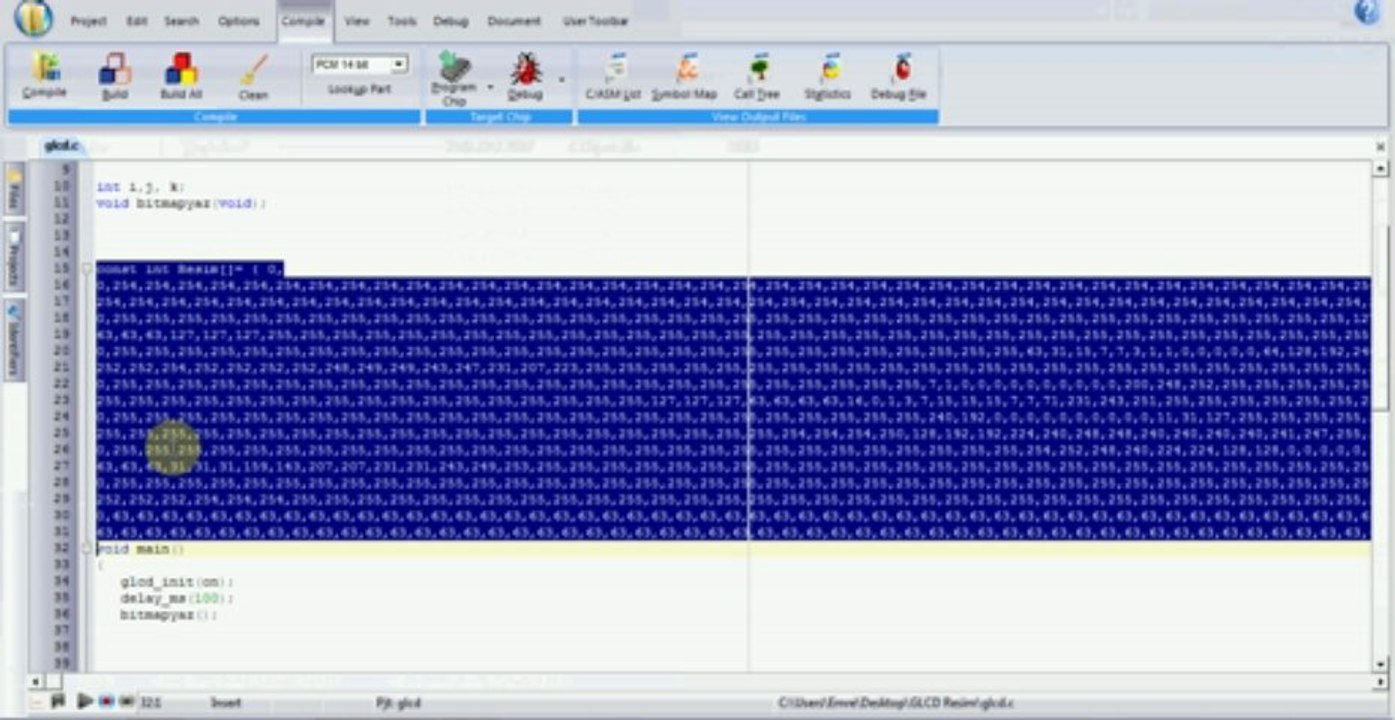The width and height of the screenshot is (1395, 720).
Task: Open the Files side panel tab
Action: (15, 187)
